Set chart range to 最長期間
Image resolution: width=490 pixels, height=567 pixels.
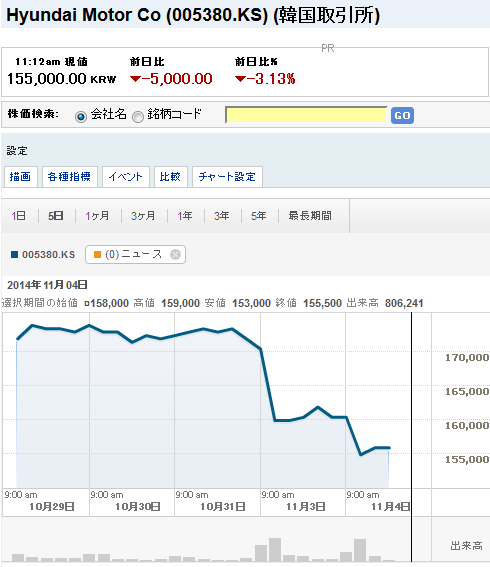pos(310,216)
